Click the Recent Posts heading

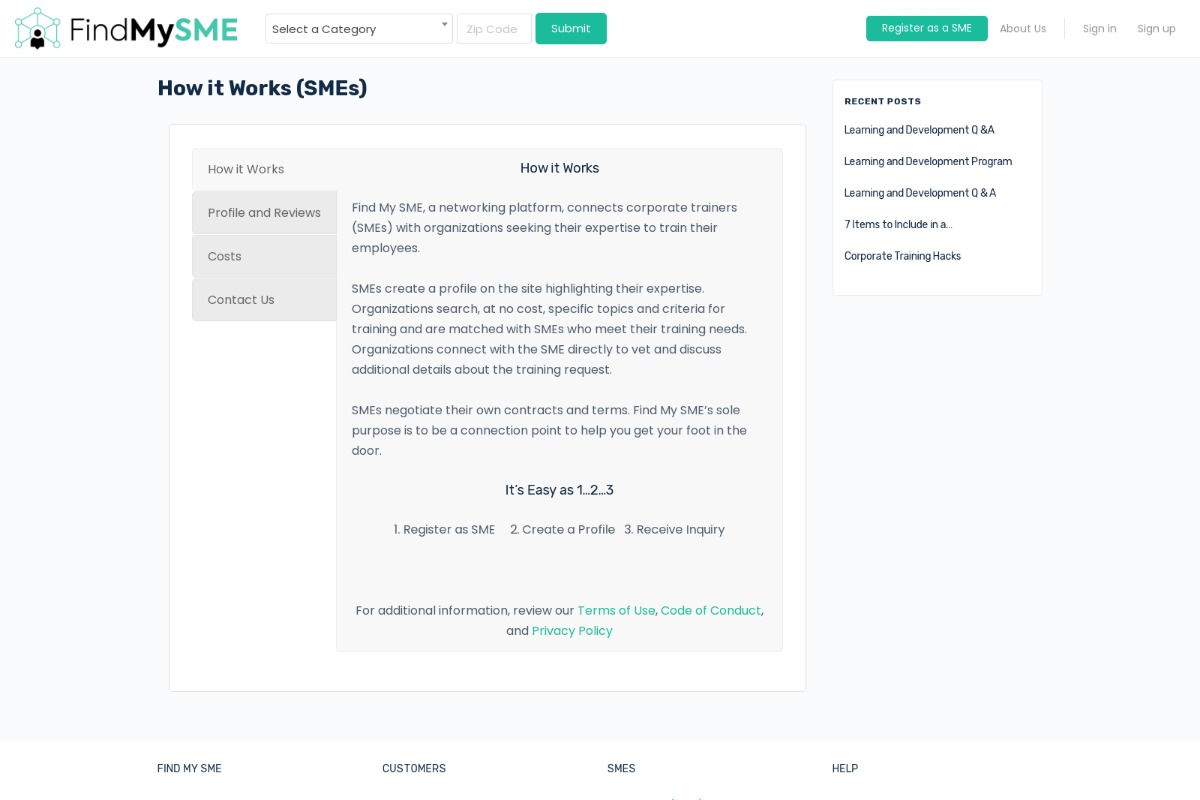(x=883, y=101)
